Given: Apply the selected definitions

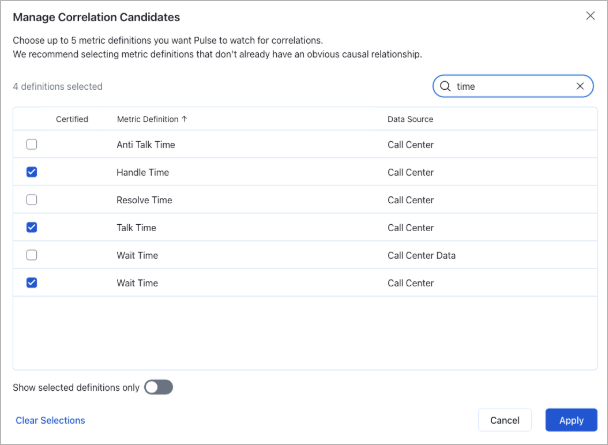Looking at the screenshot, I should (571, 420).
